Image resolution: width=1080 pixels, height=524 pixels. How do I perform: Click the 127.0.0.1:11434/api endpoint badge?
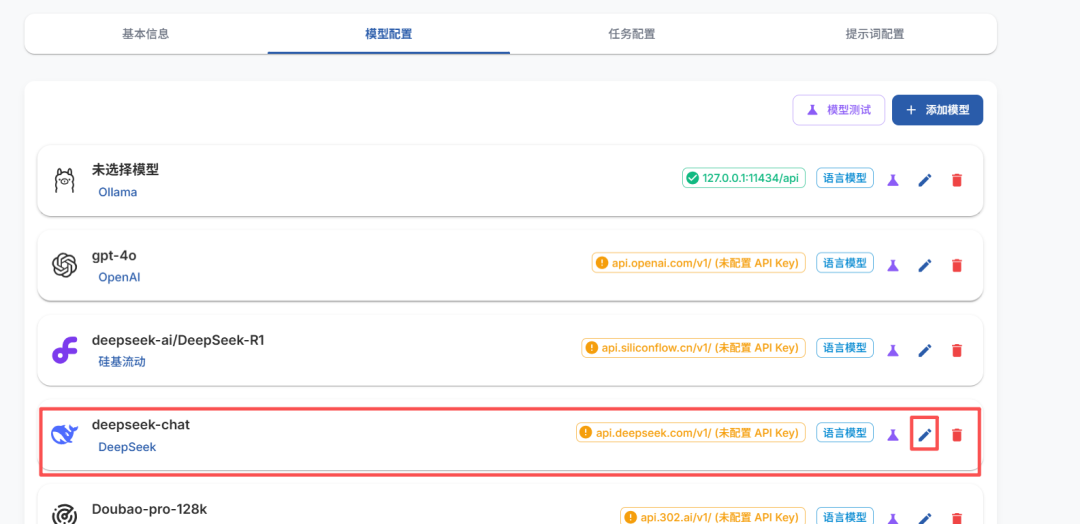[744, 178]
